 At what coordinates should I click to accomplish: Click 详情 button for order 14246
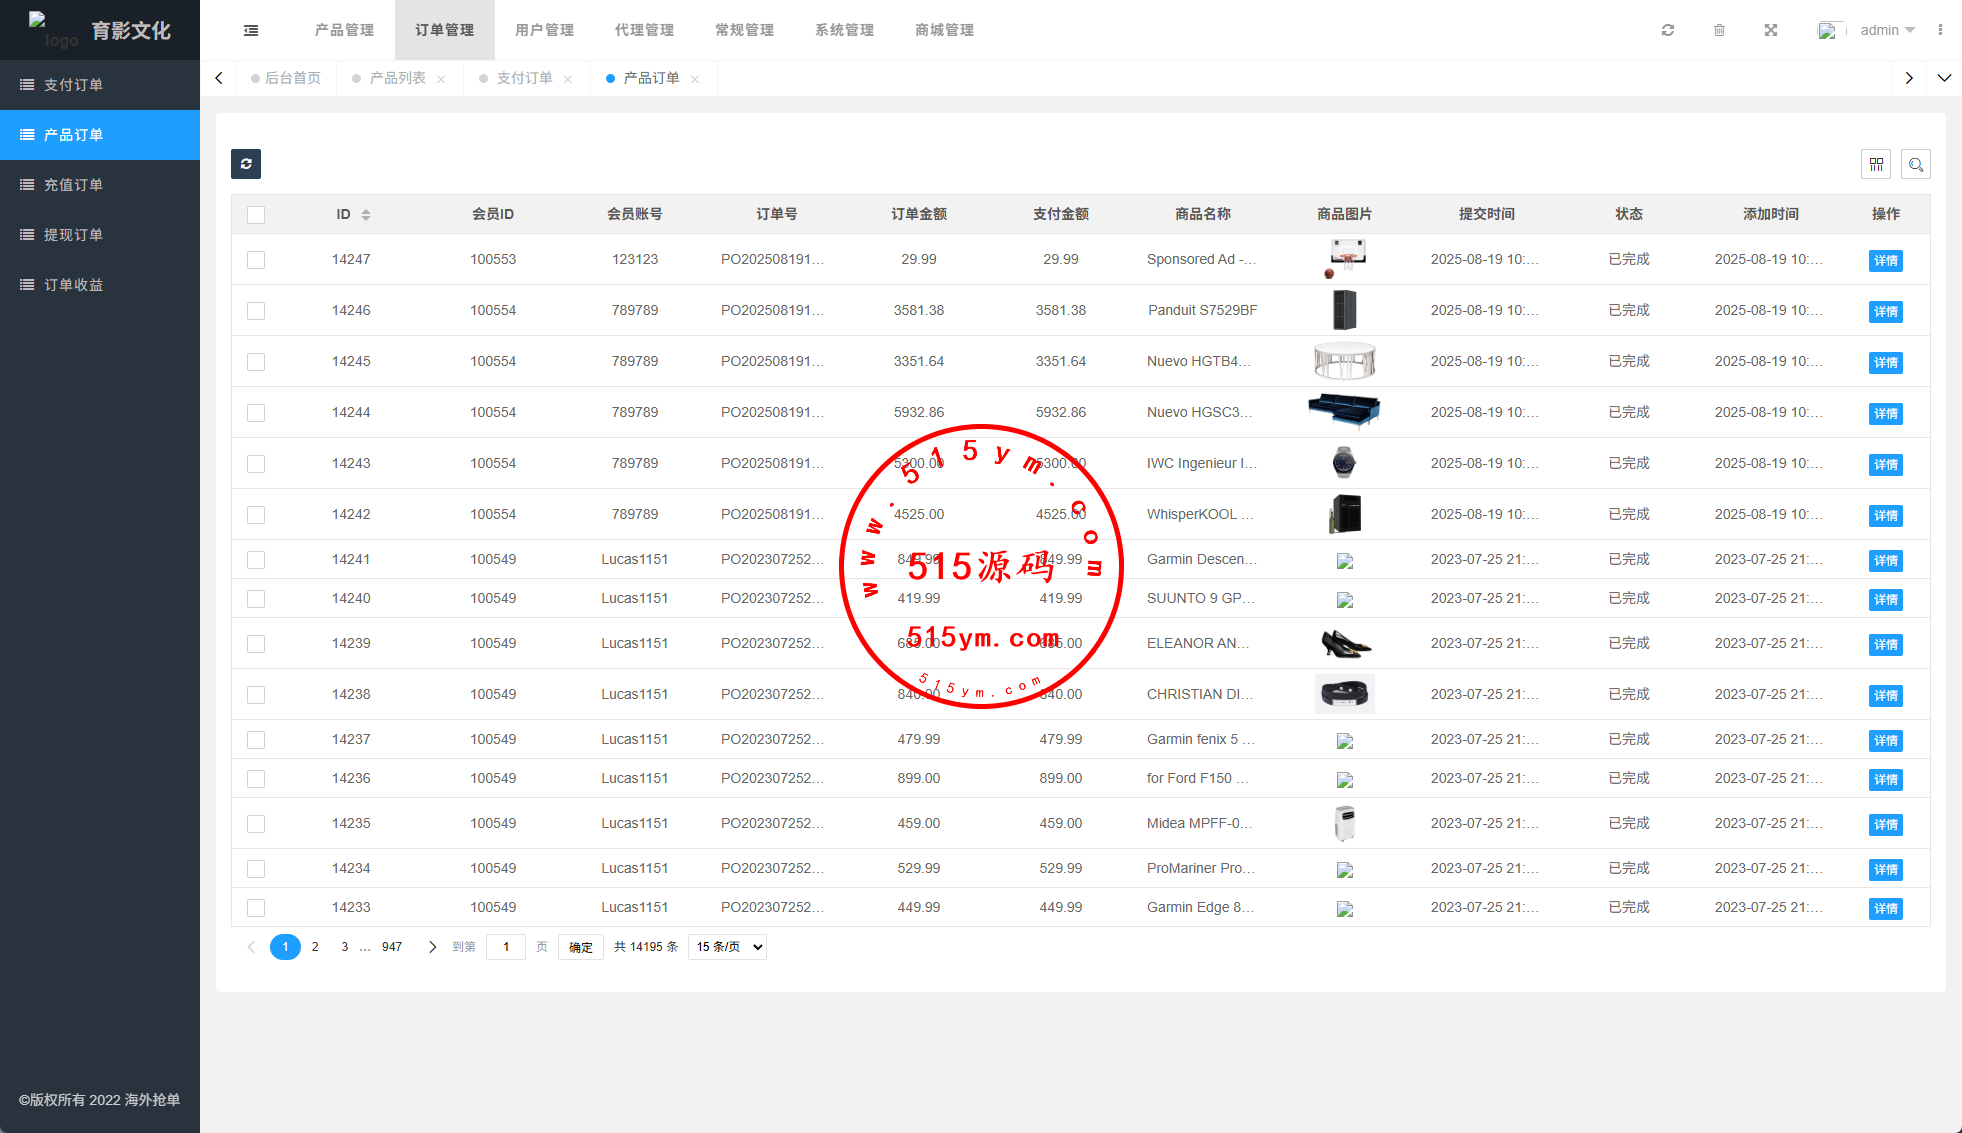pos(1885,312)
